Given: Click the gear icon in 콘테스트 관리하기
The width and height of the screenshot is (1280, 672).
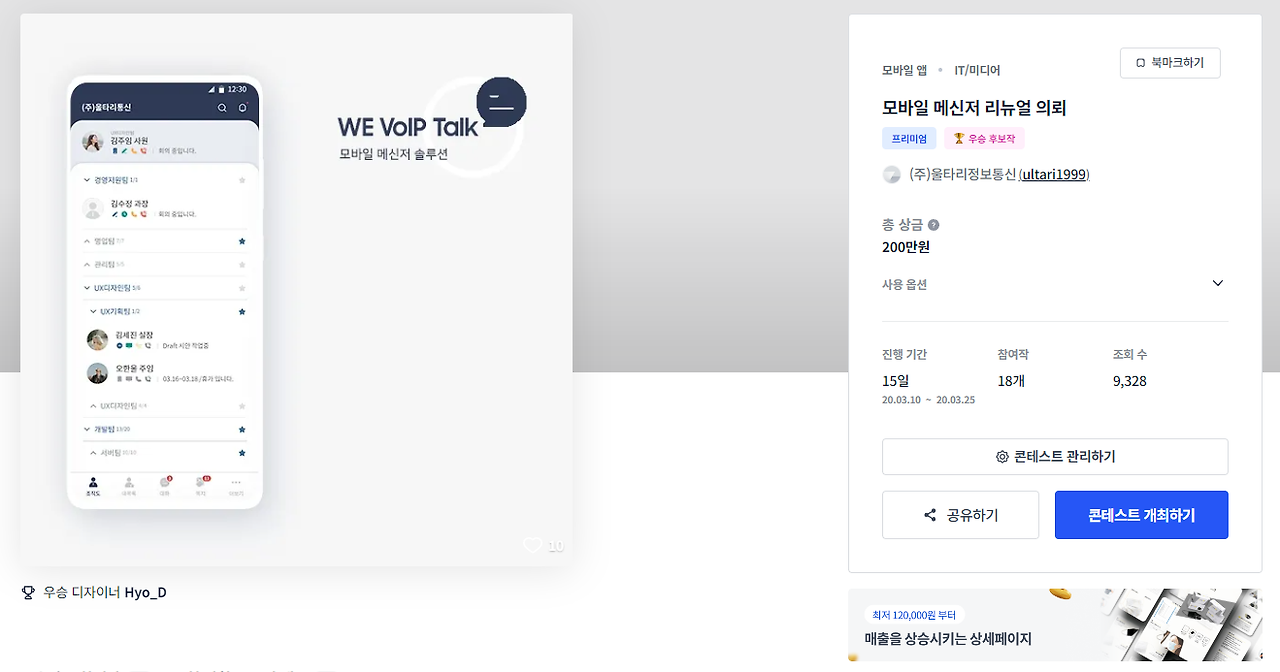Looking at the screenshot, I should 1002,457.
